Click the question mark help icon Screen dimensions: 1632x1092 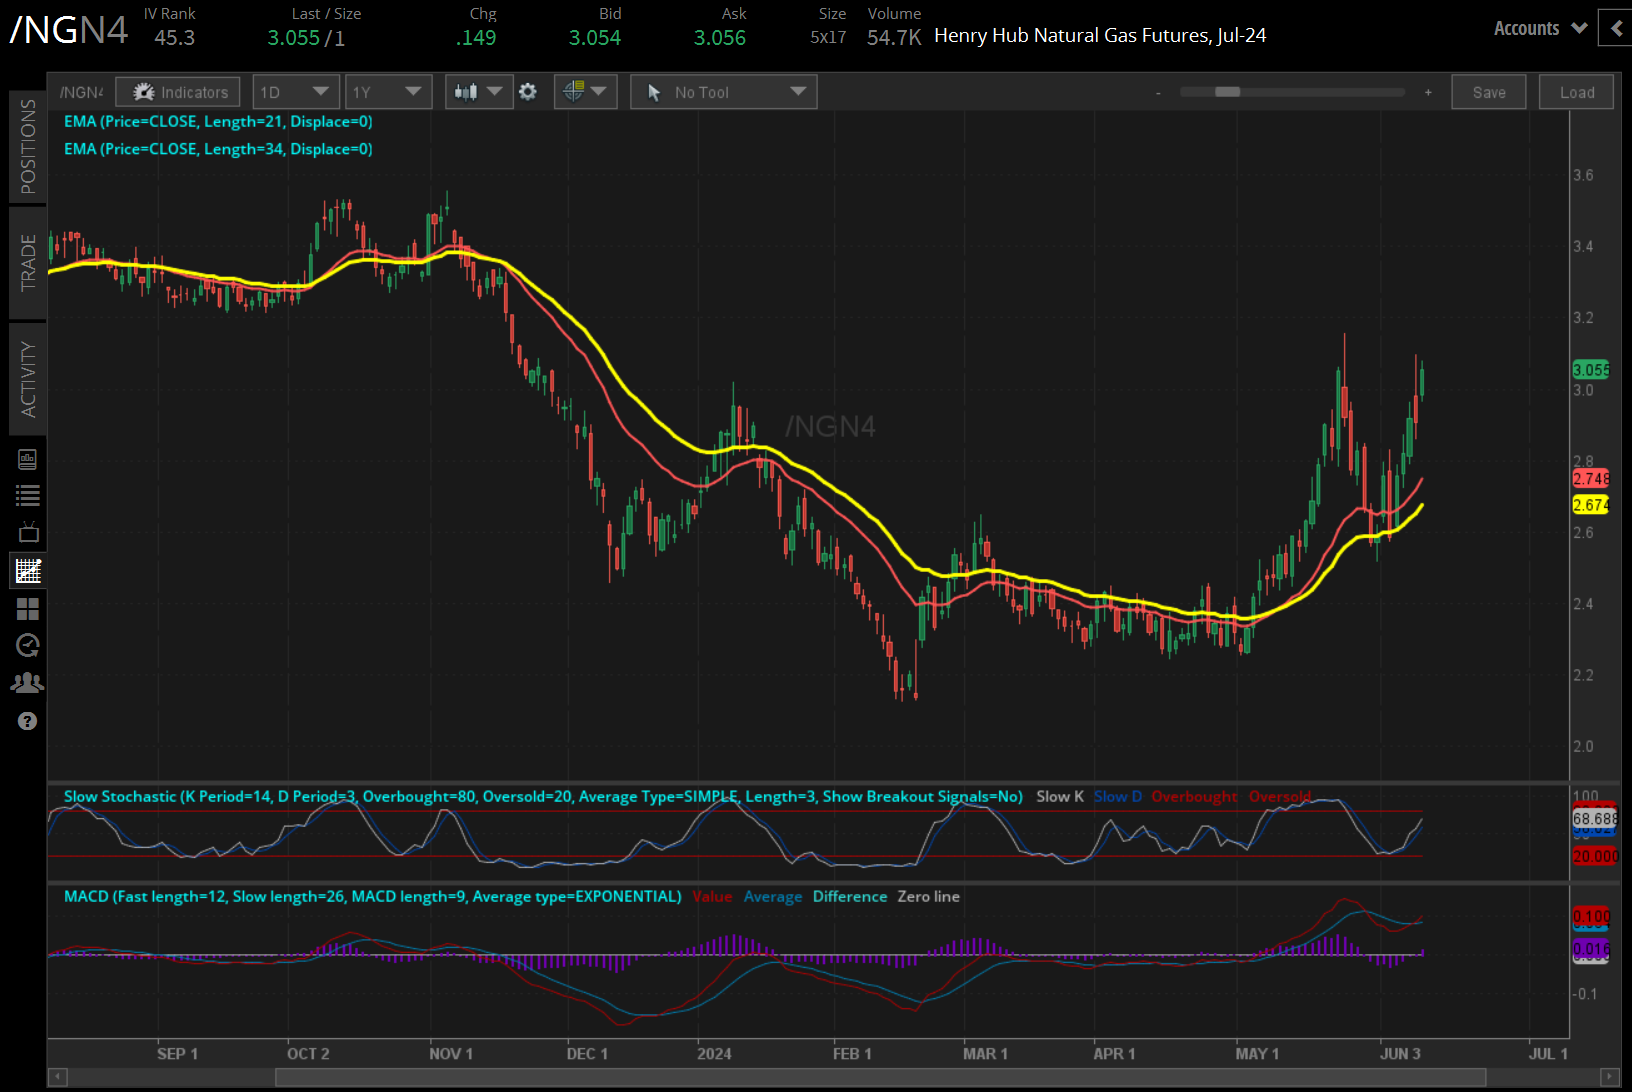(x=28, y=721)
